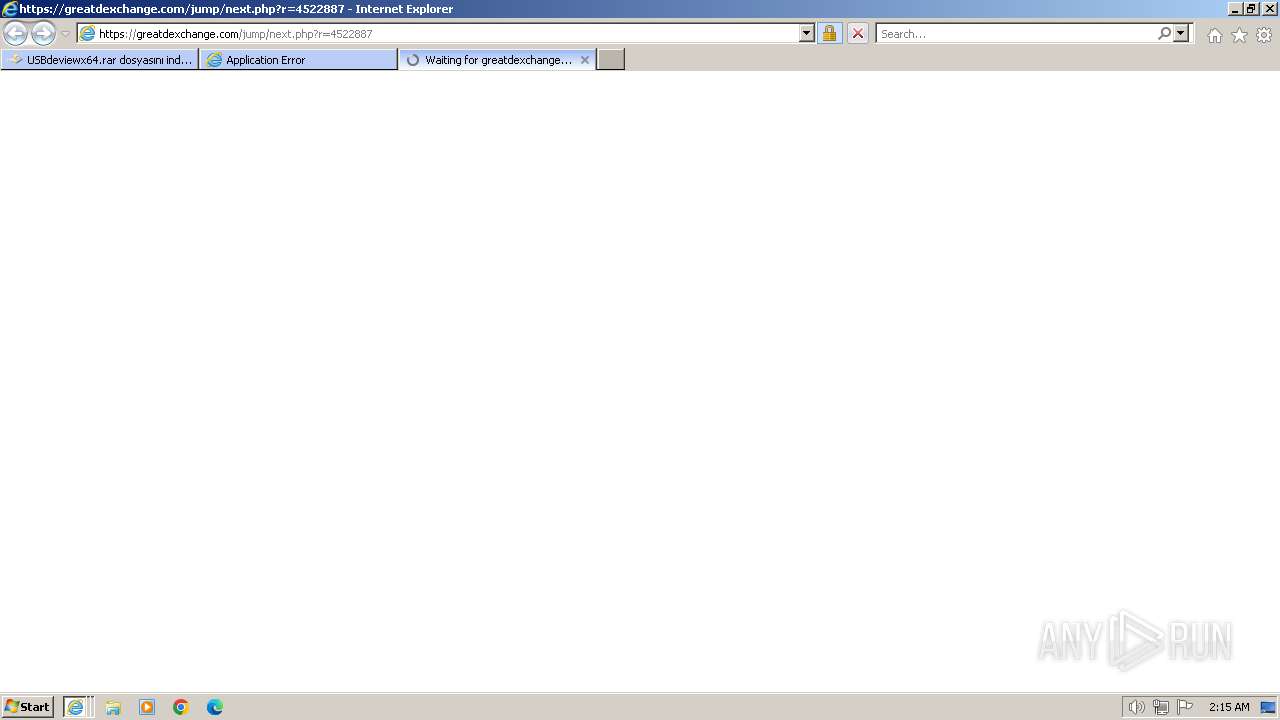This screenshot has height=720, width=1280.
Task: Switch to USBdeviewx64.rar tab
Action: (x=100, y=60)
